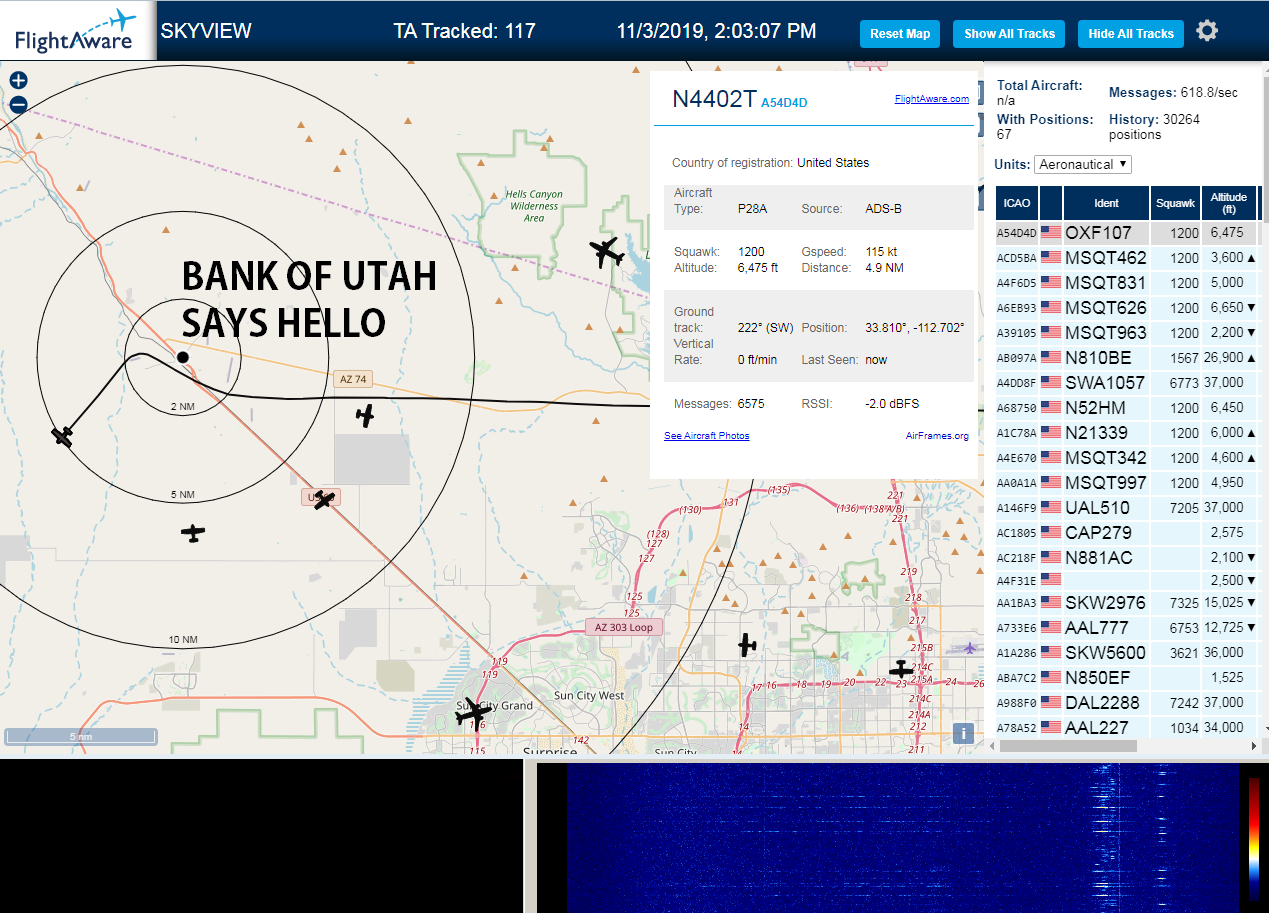This screenshot has width=1269, height=913.
Task: Select the N850EF aircraft row
Action: [1127, 677]
